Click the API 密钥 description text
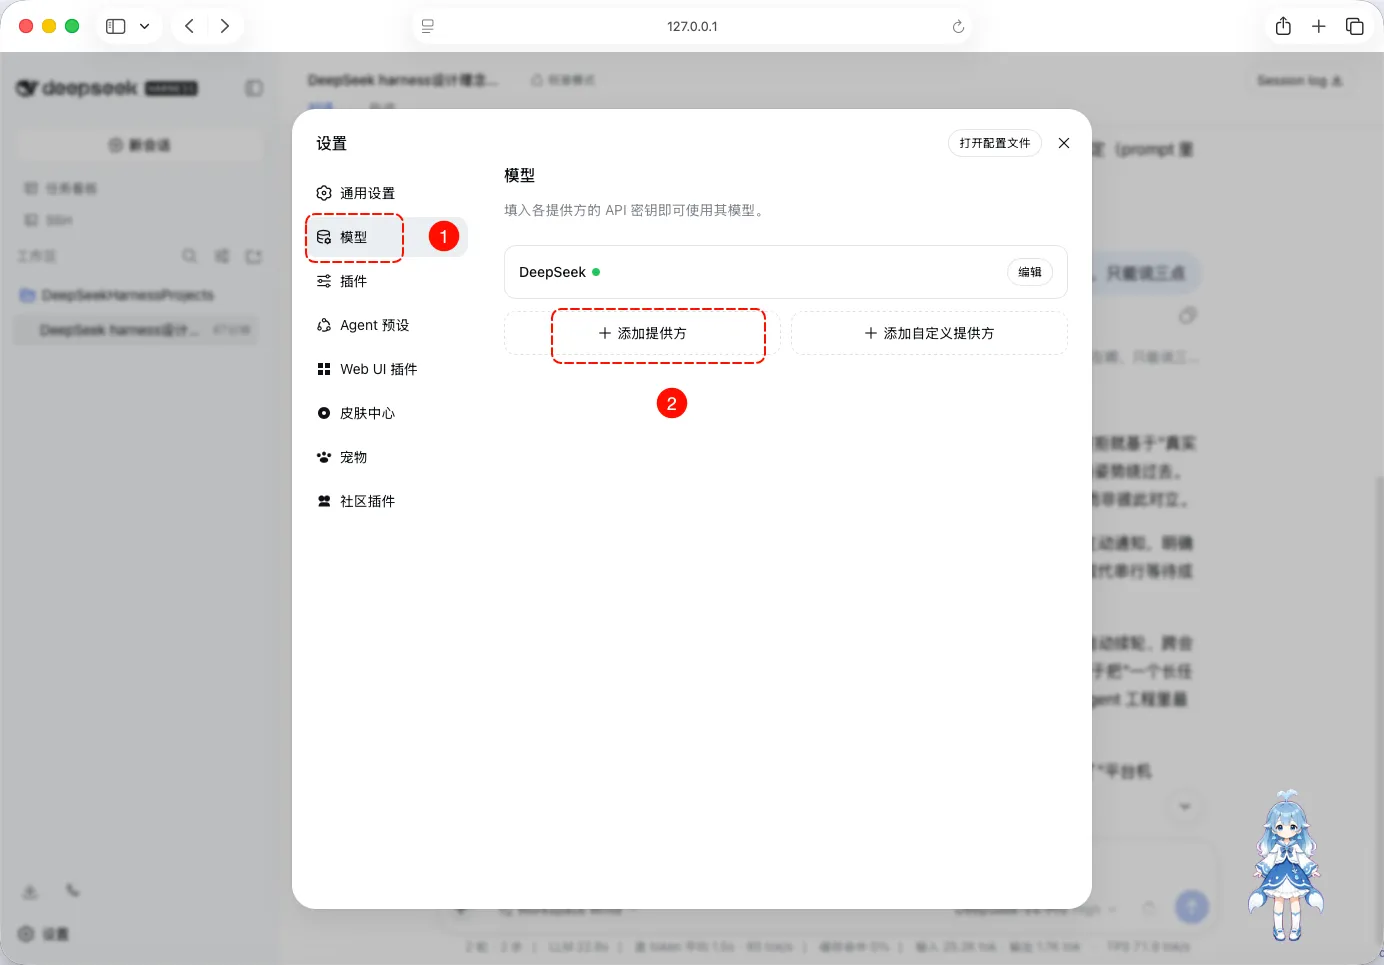The width and height of the screenshot is (1384, 965). coord(634,210)
